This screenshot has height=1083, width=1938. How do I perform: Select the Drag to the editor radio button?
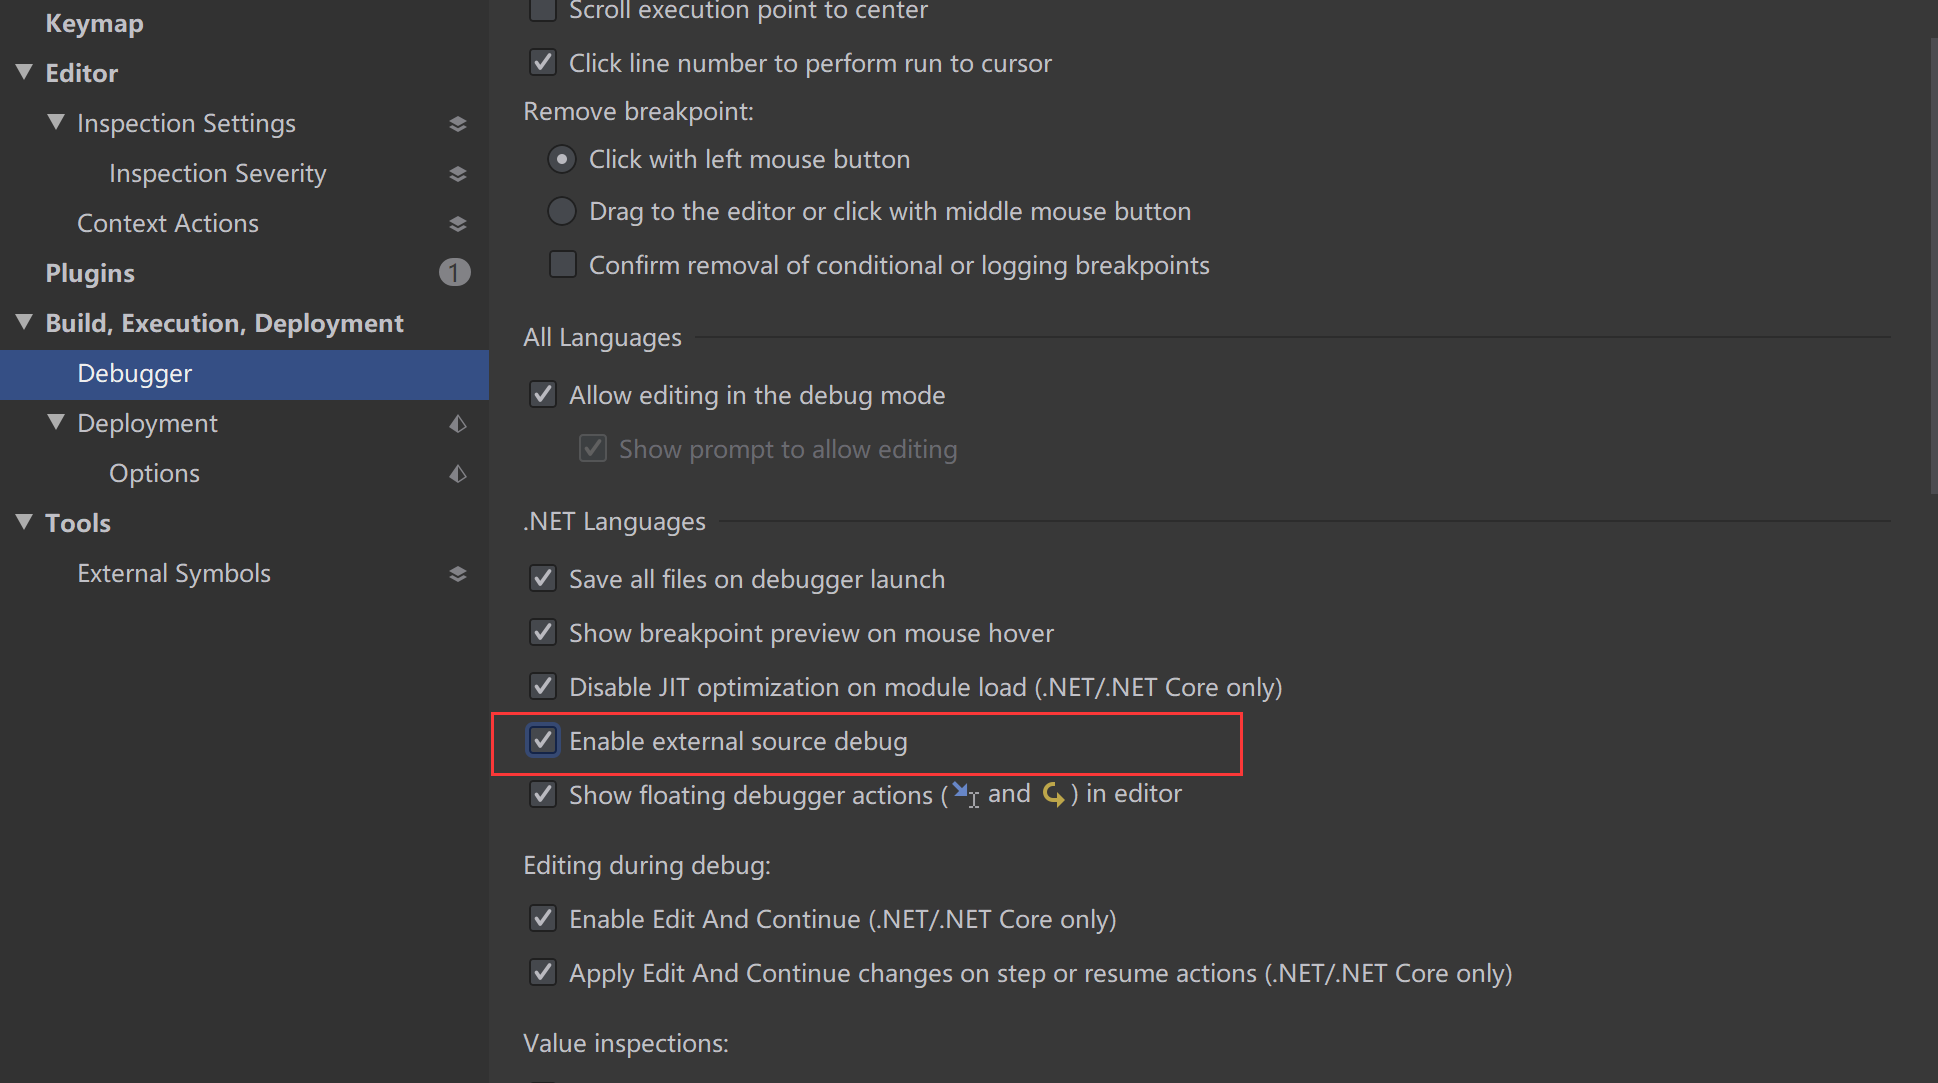[x=562, y=210]
